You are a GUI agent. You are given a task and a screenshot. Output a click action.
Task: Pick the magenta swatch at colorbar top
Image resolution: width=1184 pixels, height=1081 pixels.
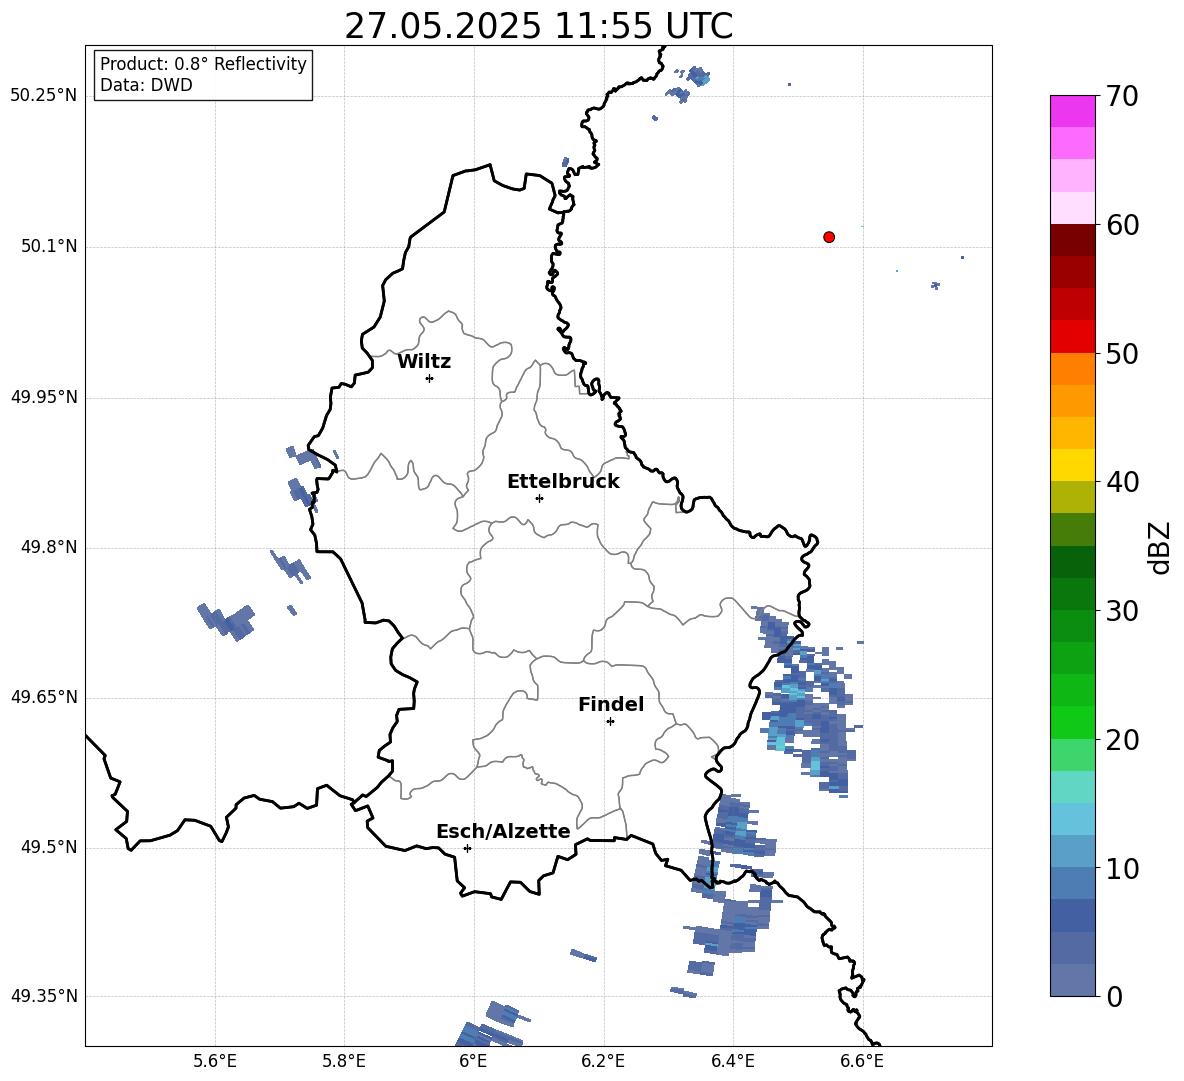coord(1073,111)
